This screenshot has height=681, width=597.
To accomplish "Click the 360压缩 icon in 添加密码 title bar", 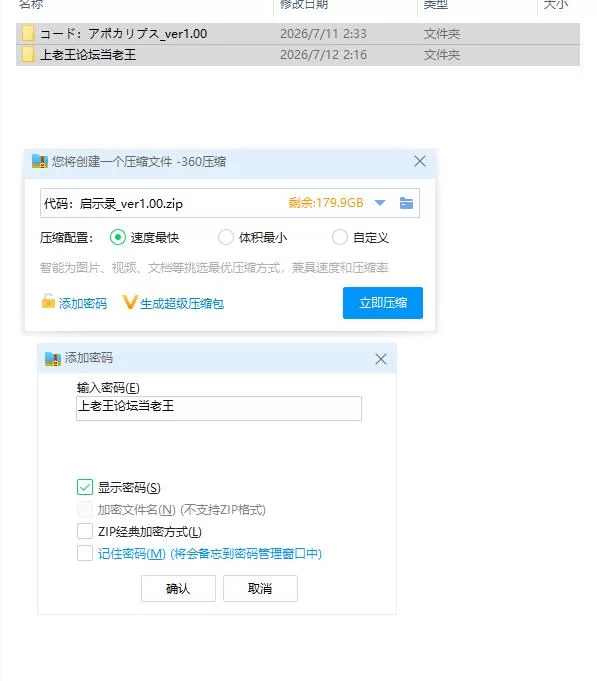I will pos(53,359).
